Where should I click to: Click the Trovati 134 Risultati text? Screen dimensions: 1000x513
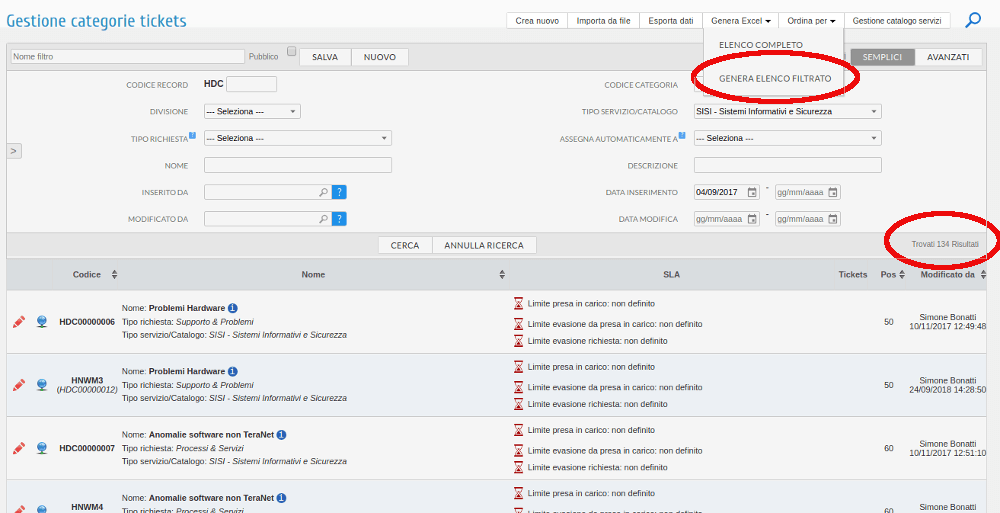point(945,244)
